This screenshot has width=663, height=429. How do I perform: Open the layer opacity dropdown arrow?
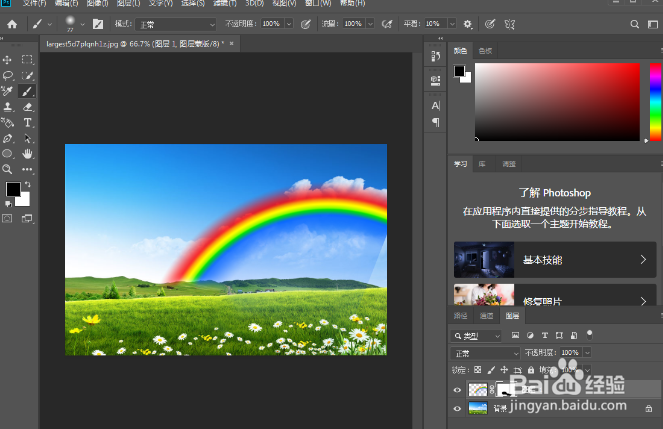[x=587, y=352]
